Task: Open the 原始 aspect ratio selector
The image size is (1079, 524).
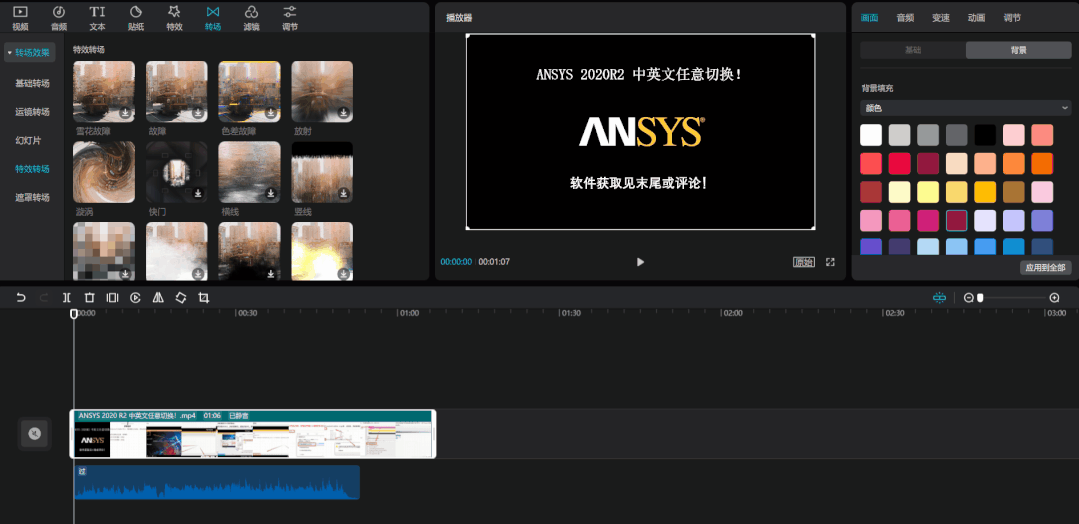Action: (x=804, y=262)
